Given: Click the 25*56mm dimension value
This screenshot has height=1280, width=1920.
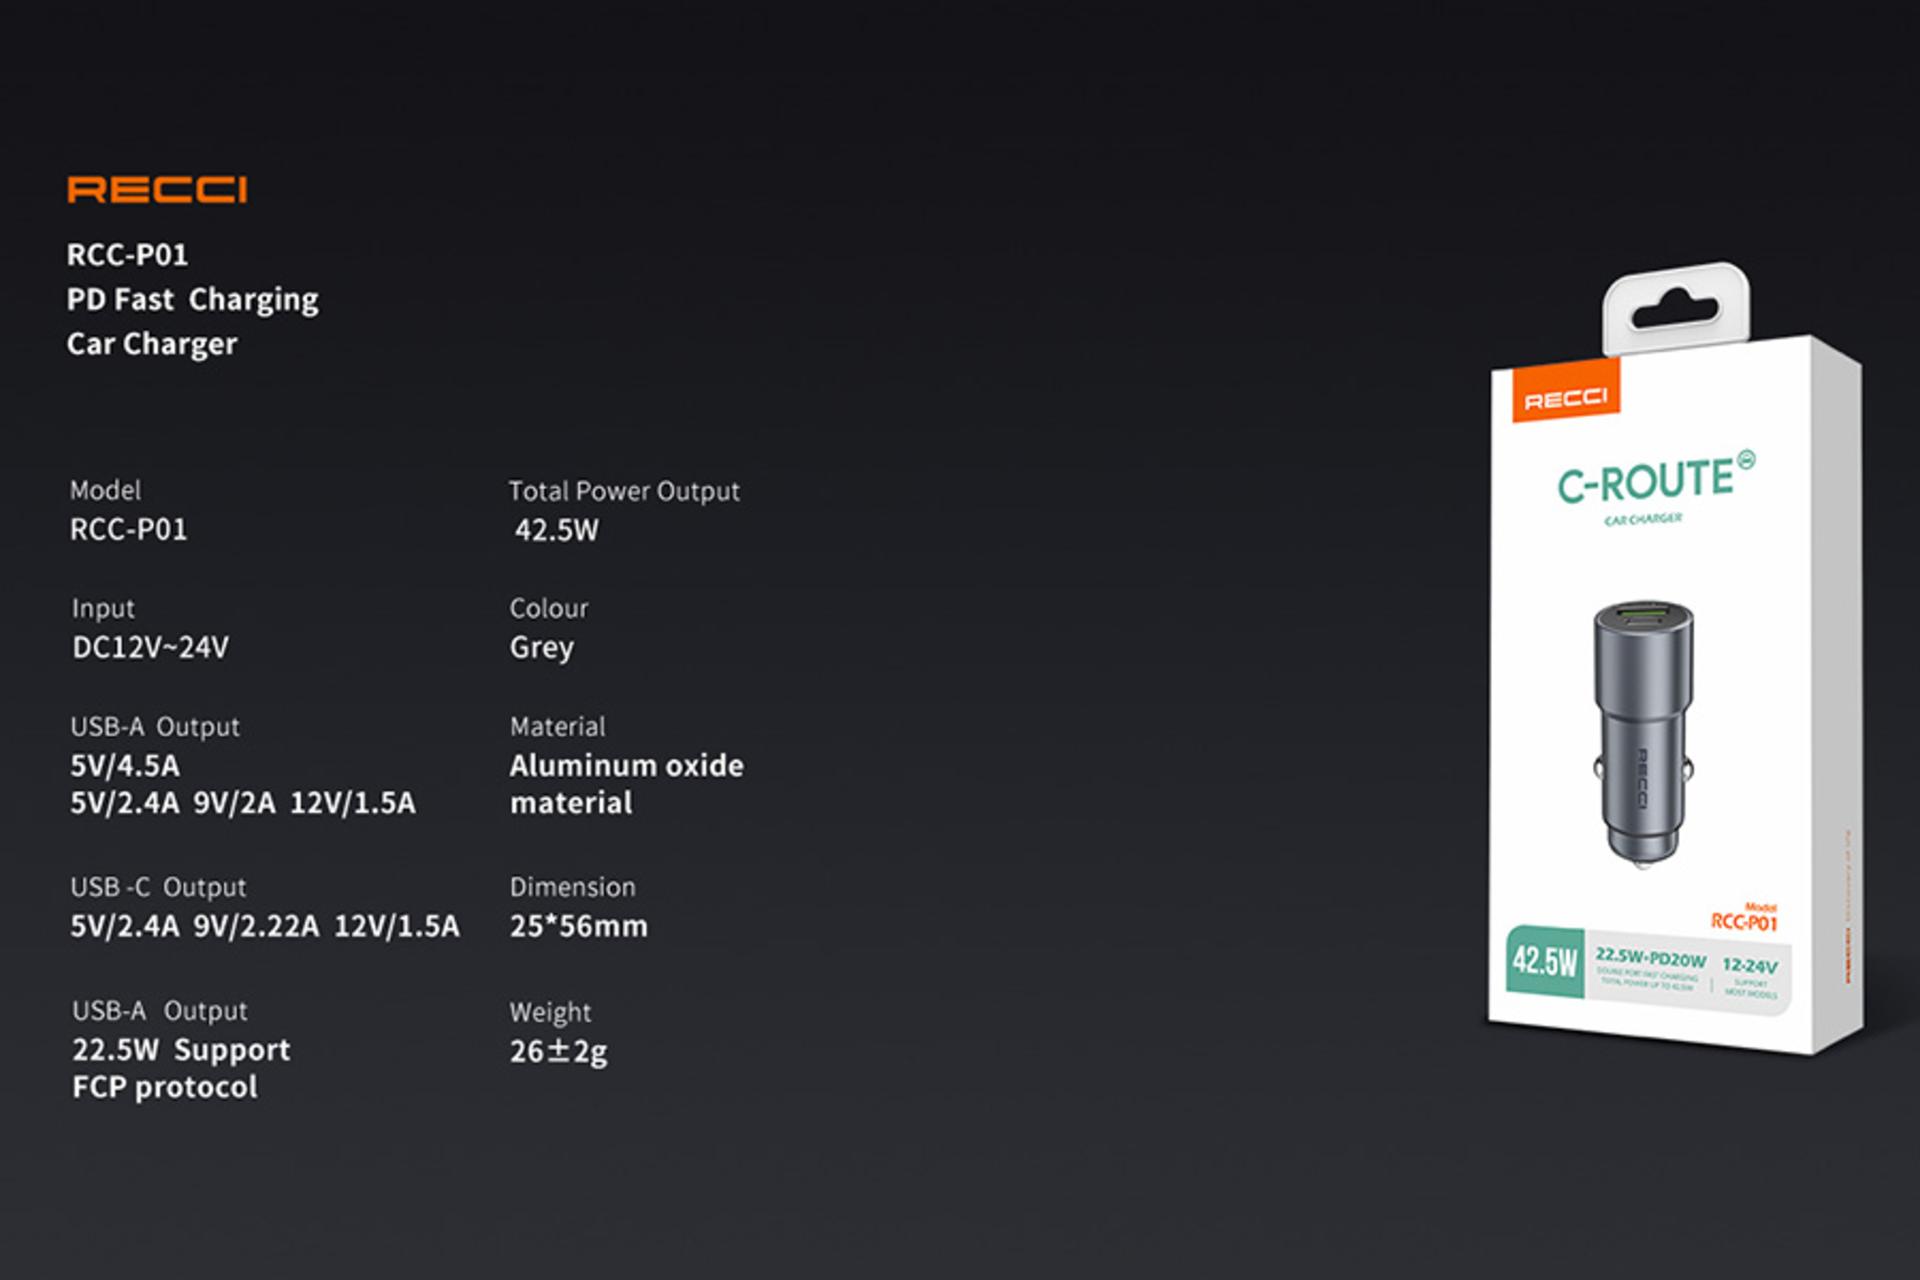Looking at the screenshot, I should click(578, 926).
